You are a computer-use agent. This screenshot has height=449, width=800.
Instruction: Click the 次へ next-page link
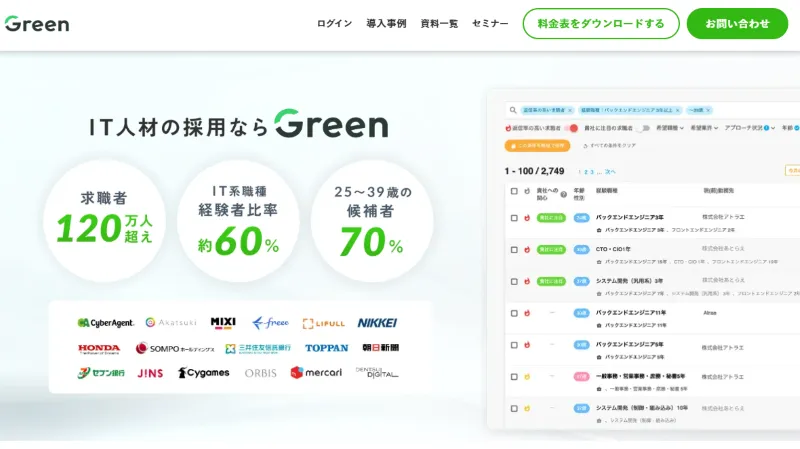610,172
